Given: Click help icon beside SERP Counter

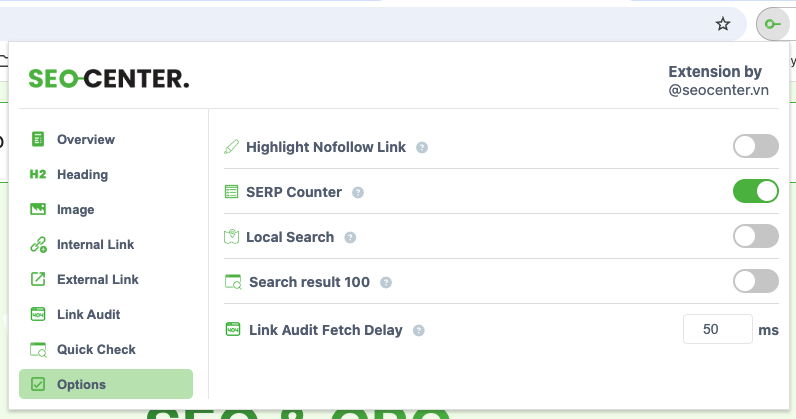Looking at the screenshot, I should pyautogui.click(x=358, y=192).
